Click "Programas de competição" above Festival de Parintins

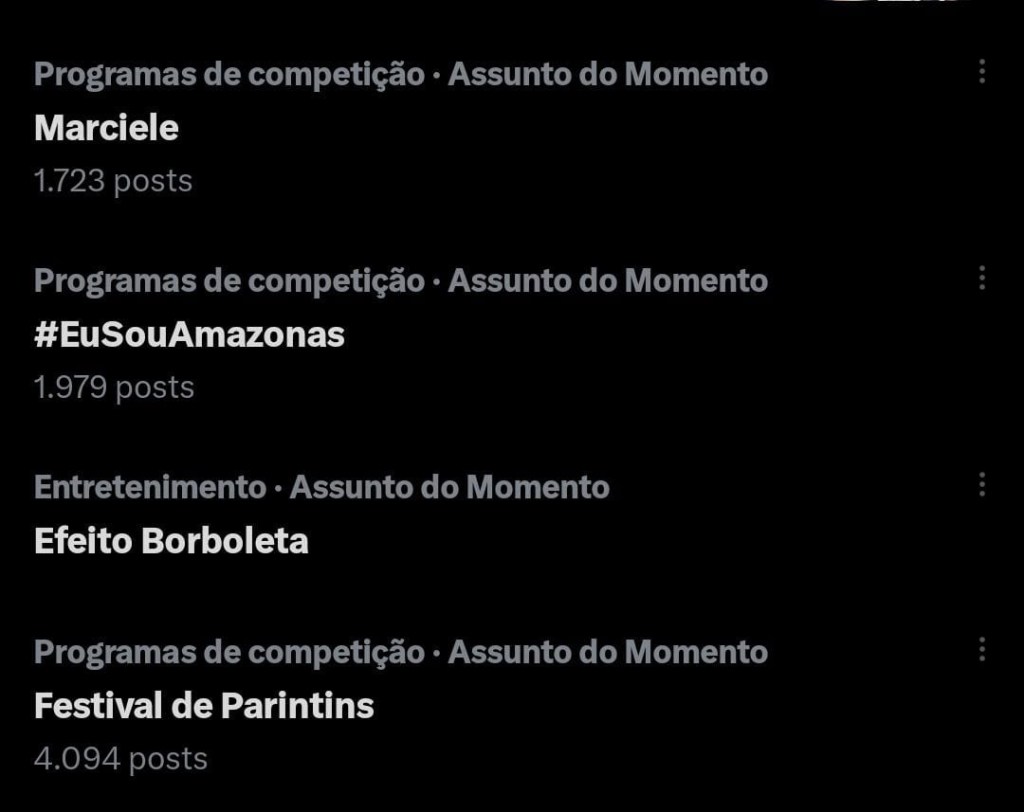tap(229, 652)
